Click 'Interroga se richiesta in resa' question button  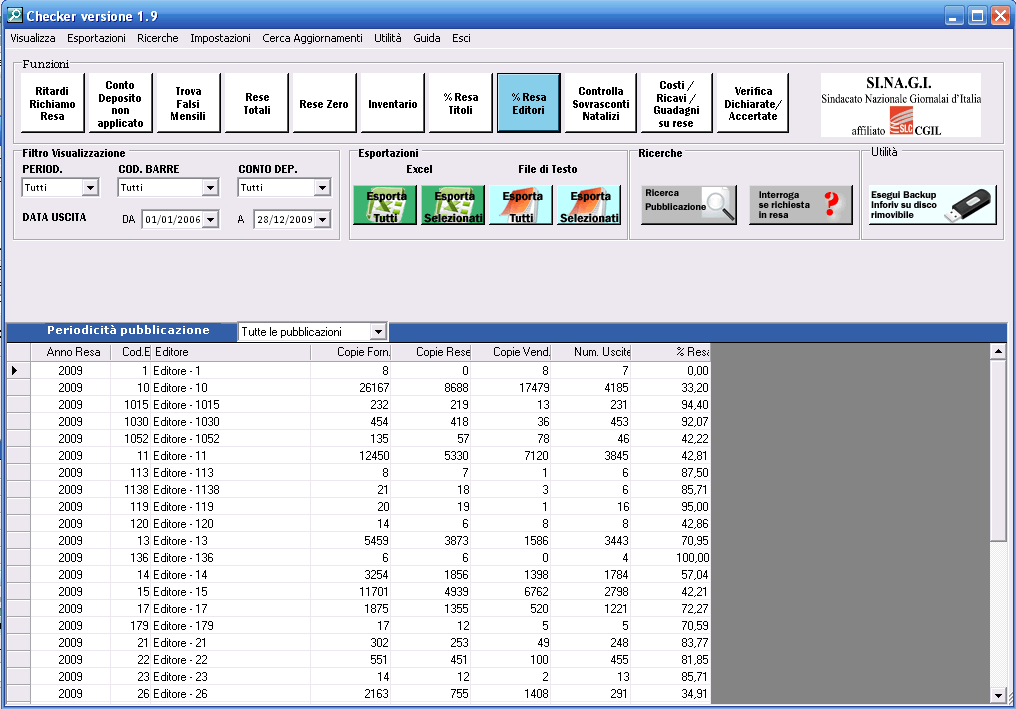[x=801, y=205]
